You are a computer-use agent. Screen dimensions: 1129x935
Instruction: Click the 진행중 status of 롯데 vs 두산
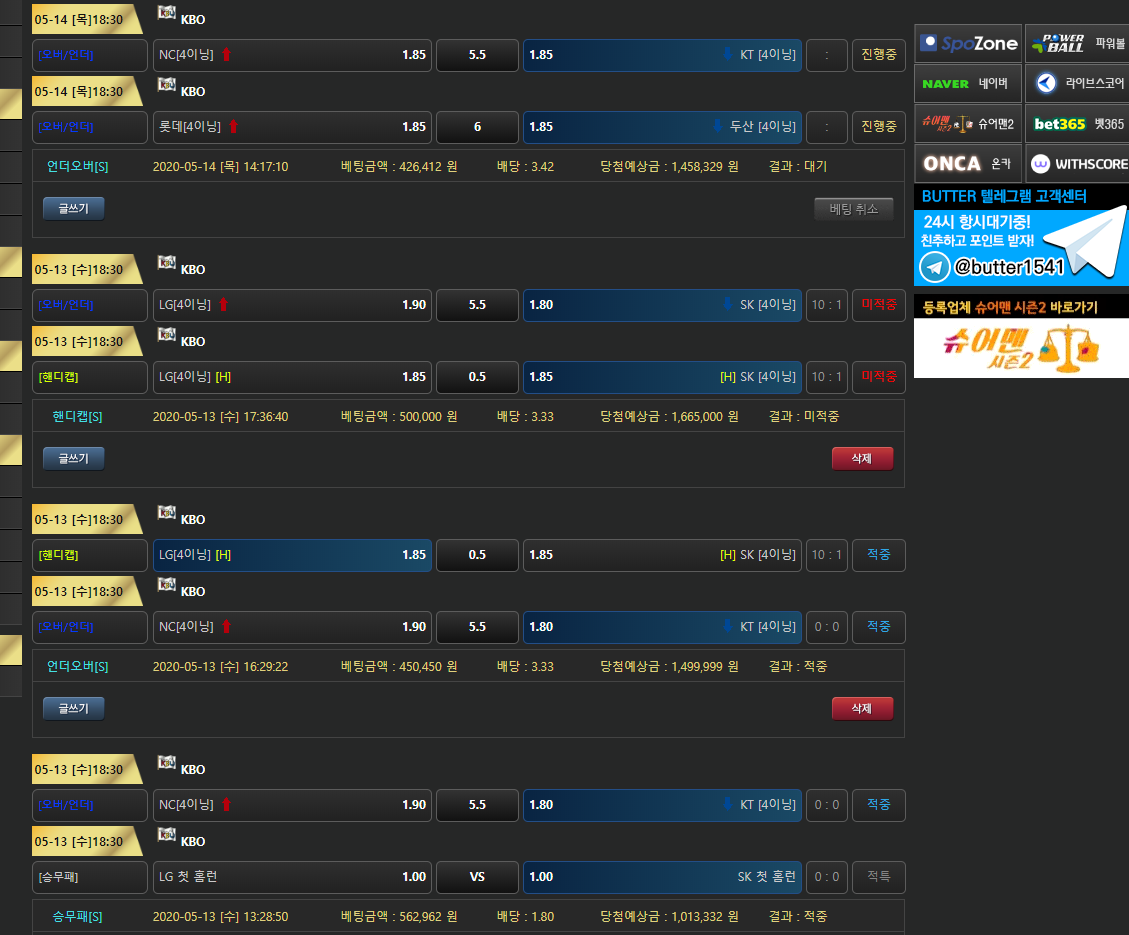(x=878, y=127)
